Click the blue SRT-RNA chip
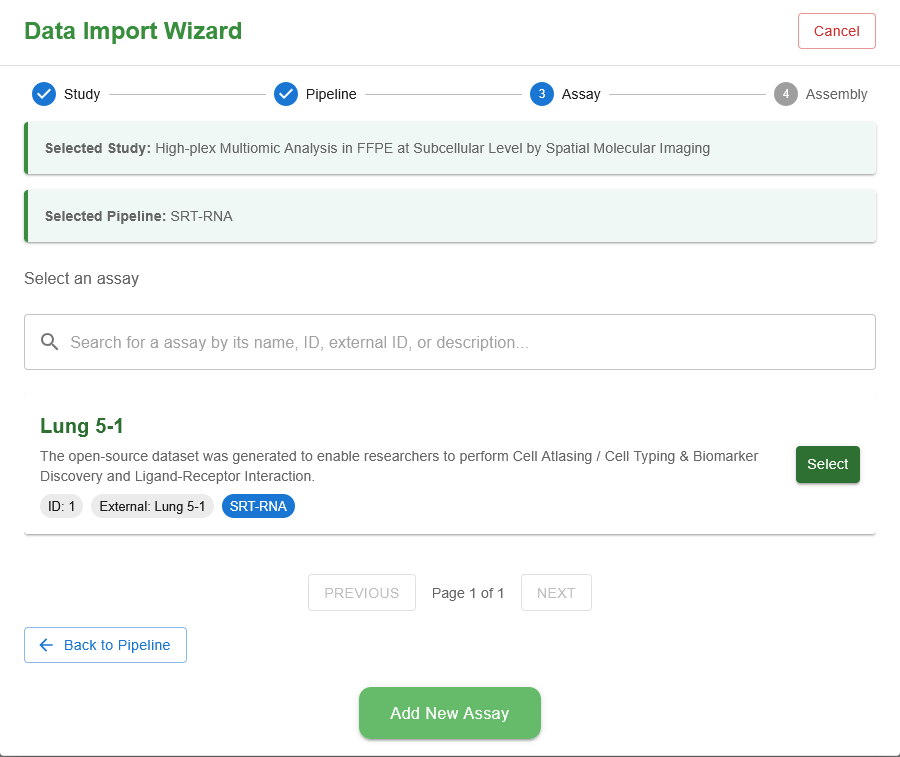900x757 pixels. 258,506
